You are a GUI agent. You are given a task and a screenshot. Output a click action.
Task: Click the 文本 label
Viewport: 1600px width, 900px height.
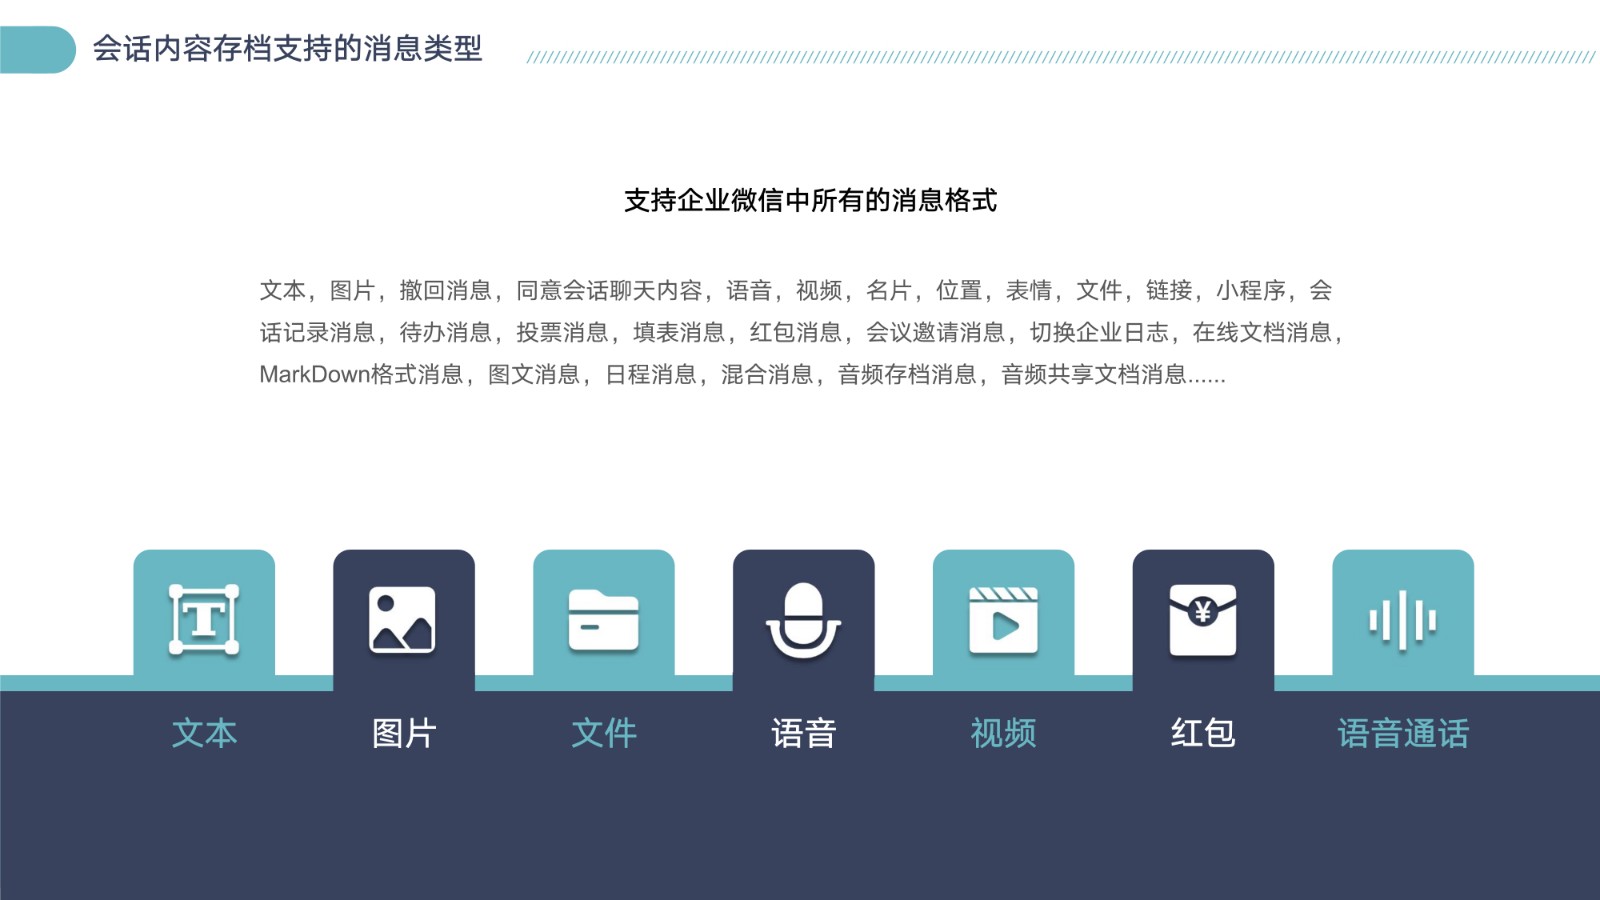pos(204,733)
